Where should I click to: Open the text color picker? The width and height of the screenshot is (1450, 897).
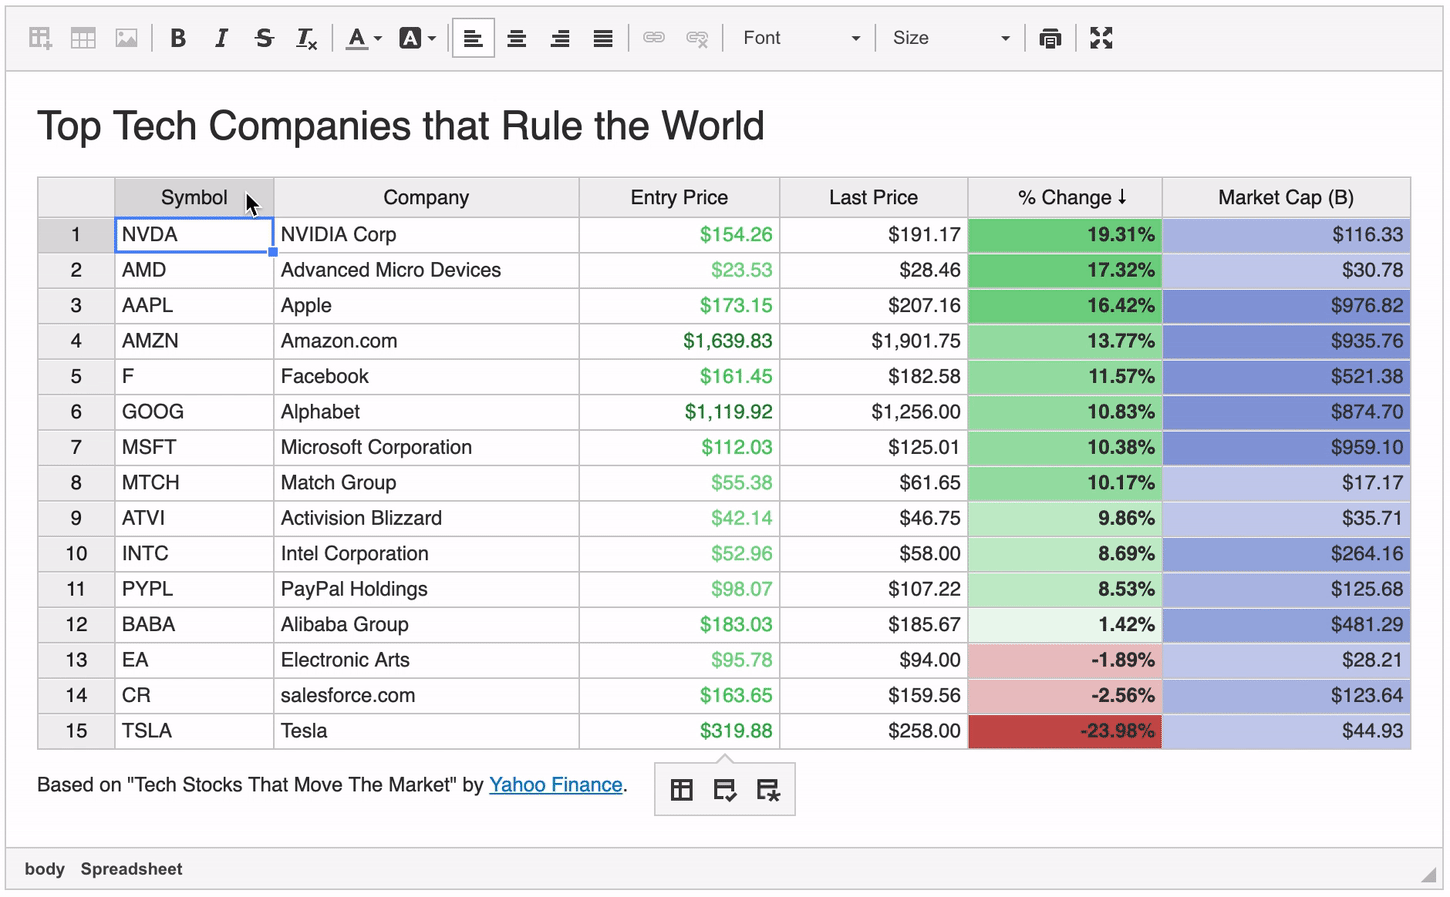click(364, 38)
